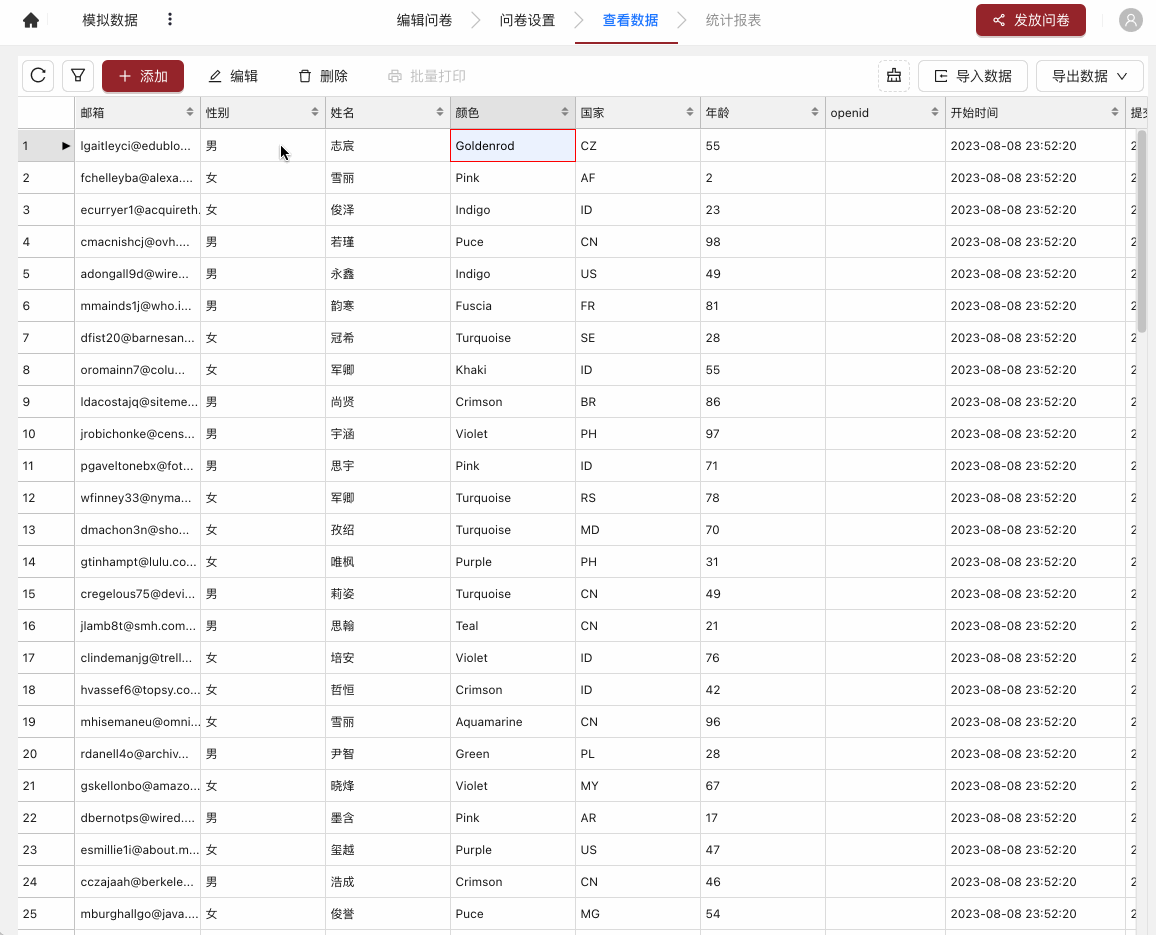Click the age 98 cell
The height and width of the screenshot is (935, 1156).
(762, 242)
